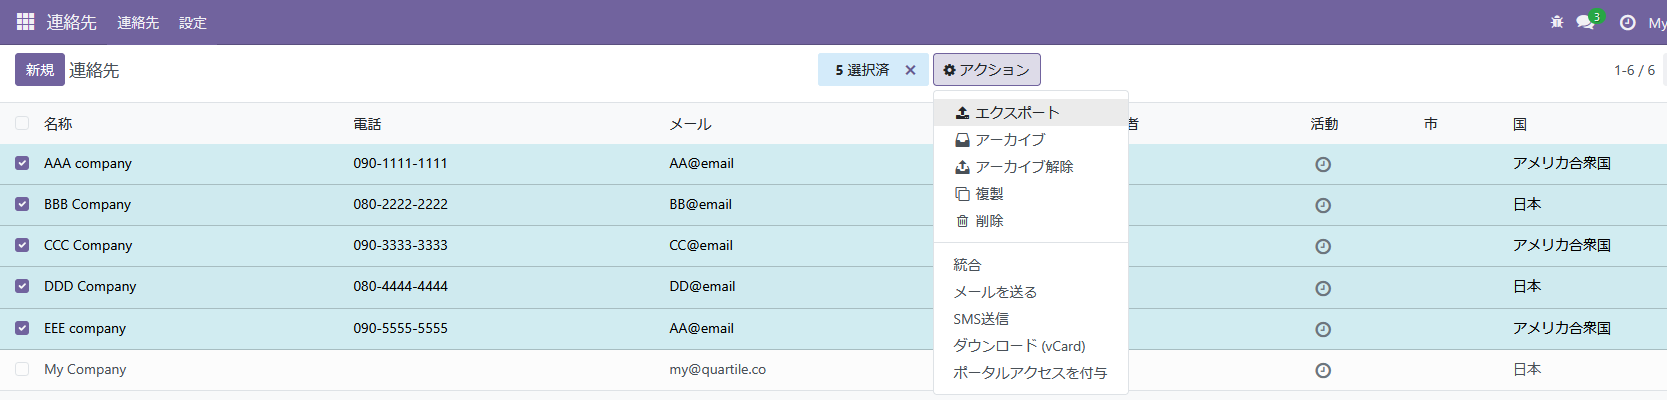Viewport: 1667px width, 400px height.
Task: Click activity clock icon for My Company
Action: (x=1322, y=370)
